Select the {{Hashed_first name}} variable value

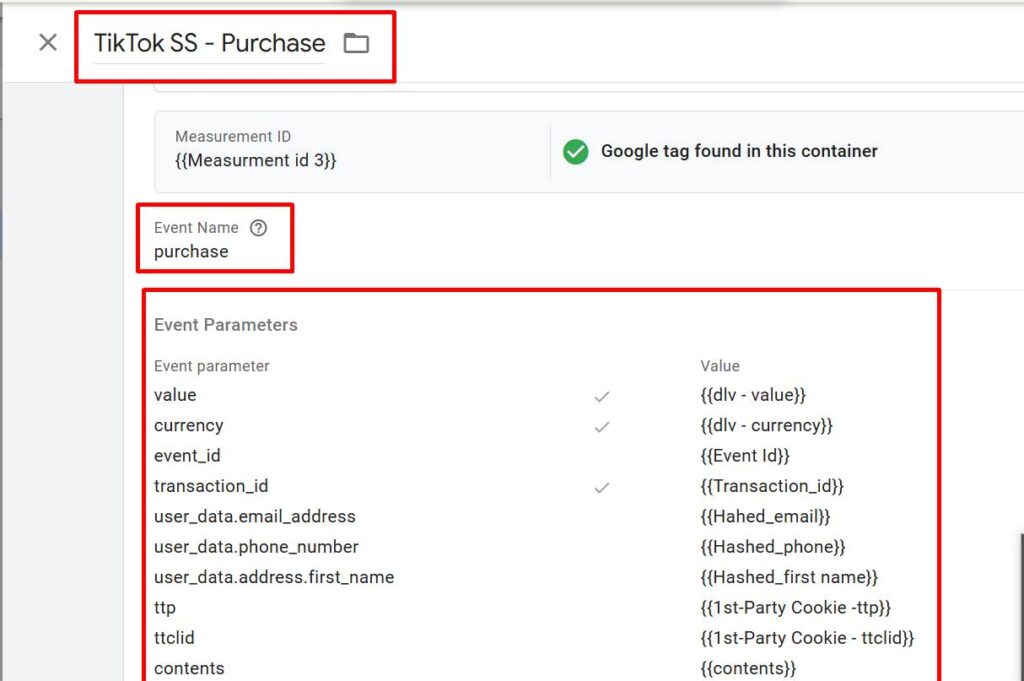click(789, 577)
